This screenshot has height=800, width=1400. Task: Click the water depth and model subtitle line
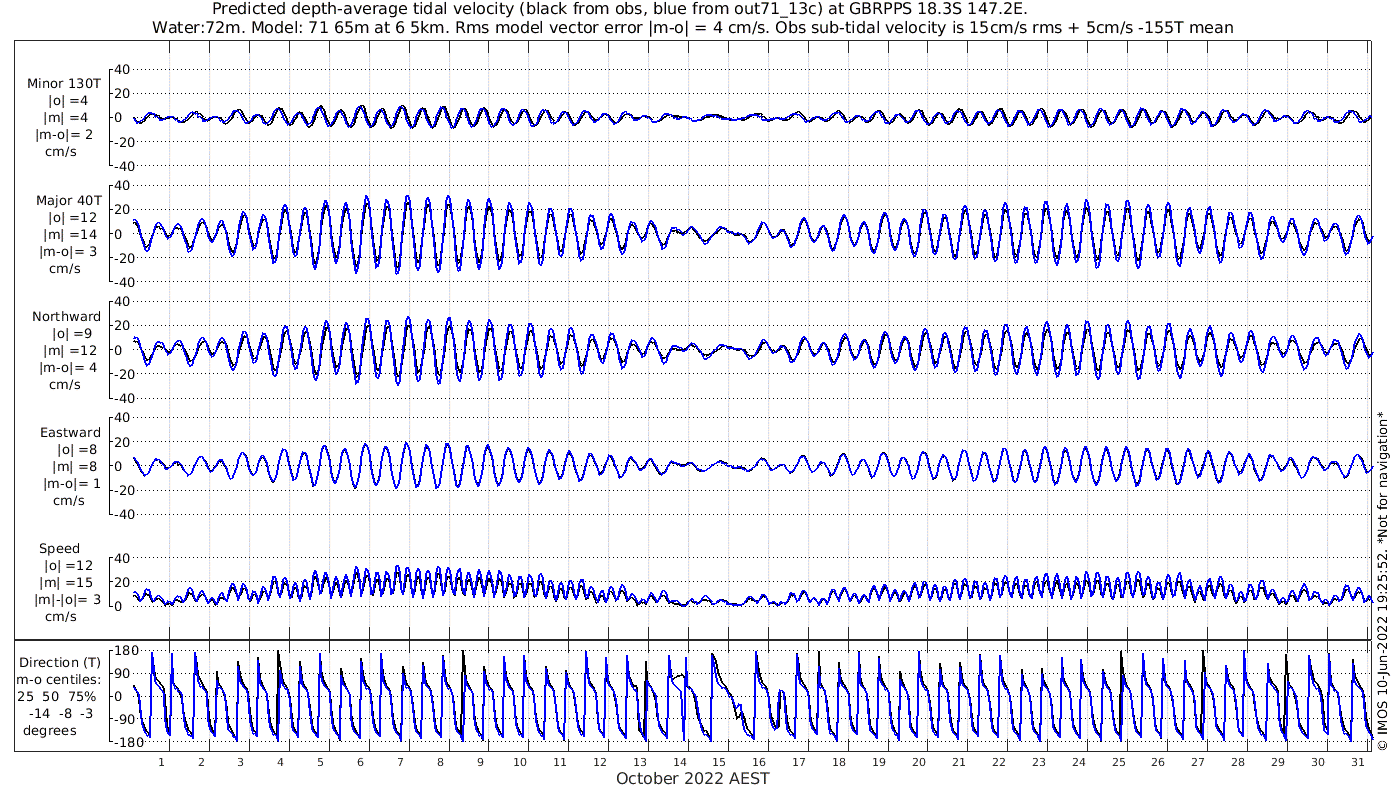(x=692, y=28)
